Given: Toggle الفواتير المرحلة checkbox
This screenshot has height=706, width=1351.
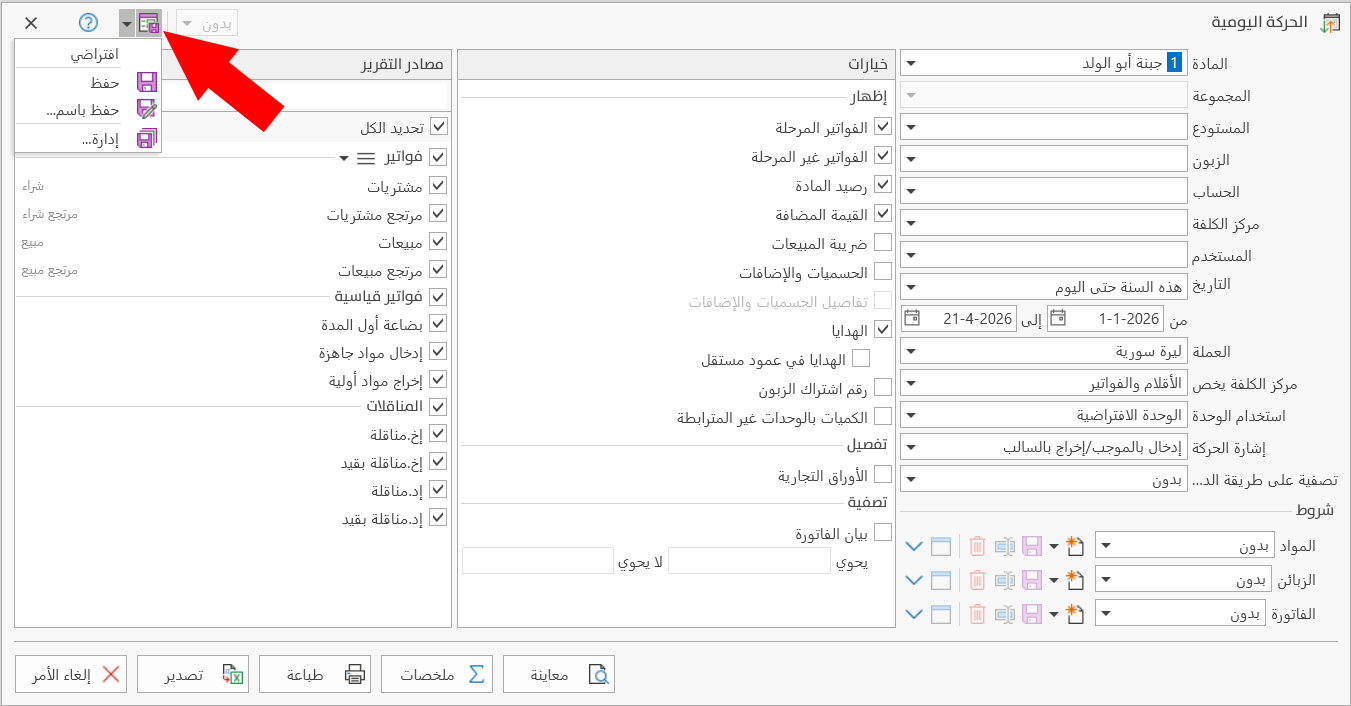Looking at the screenshot, I should (883, 127).
